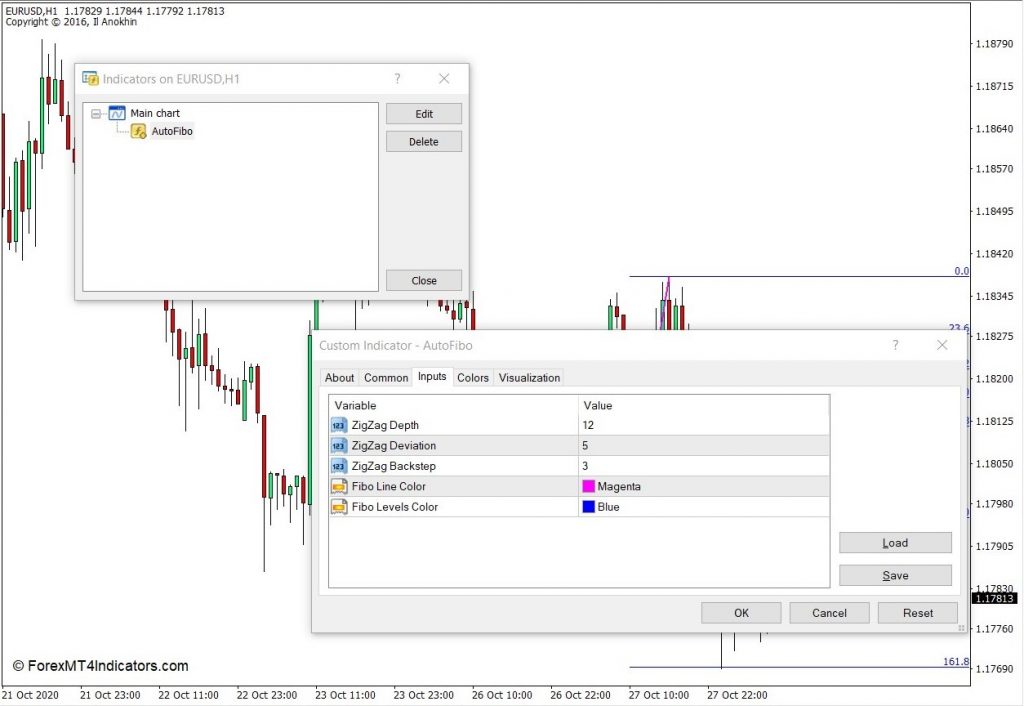
Task: Click the EURUSD,H1 chart header text
Action: point(31,11)
